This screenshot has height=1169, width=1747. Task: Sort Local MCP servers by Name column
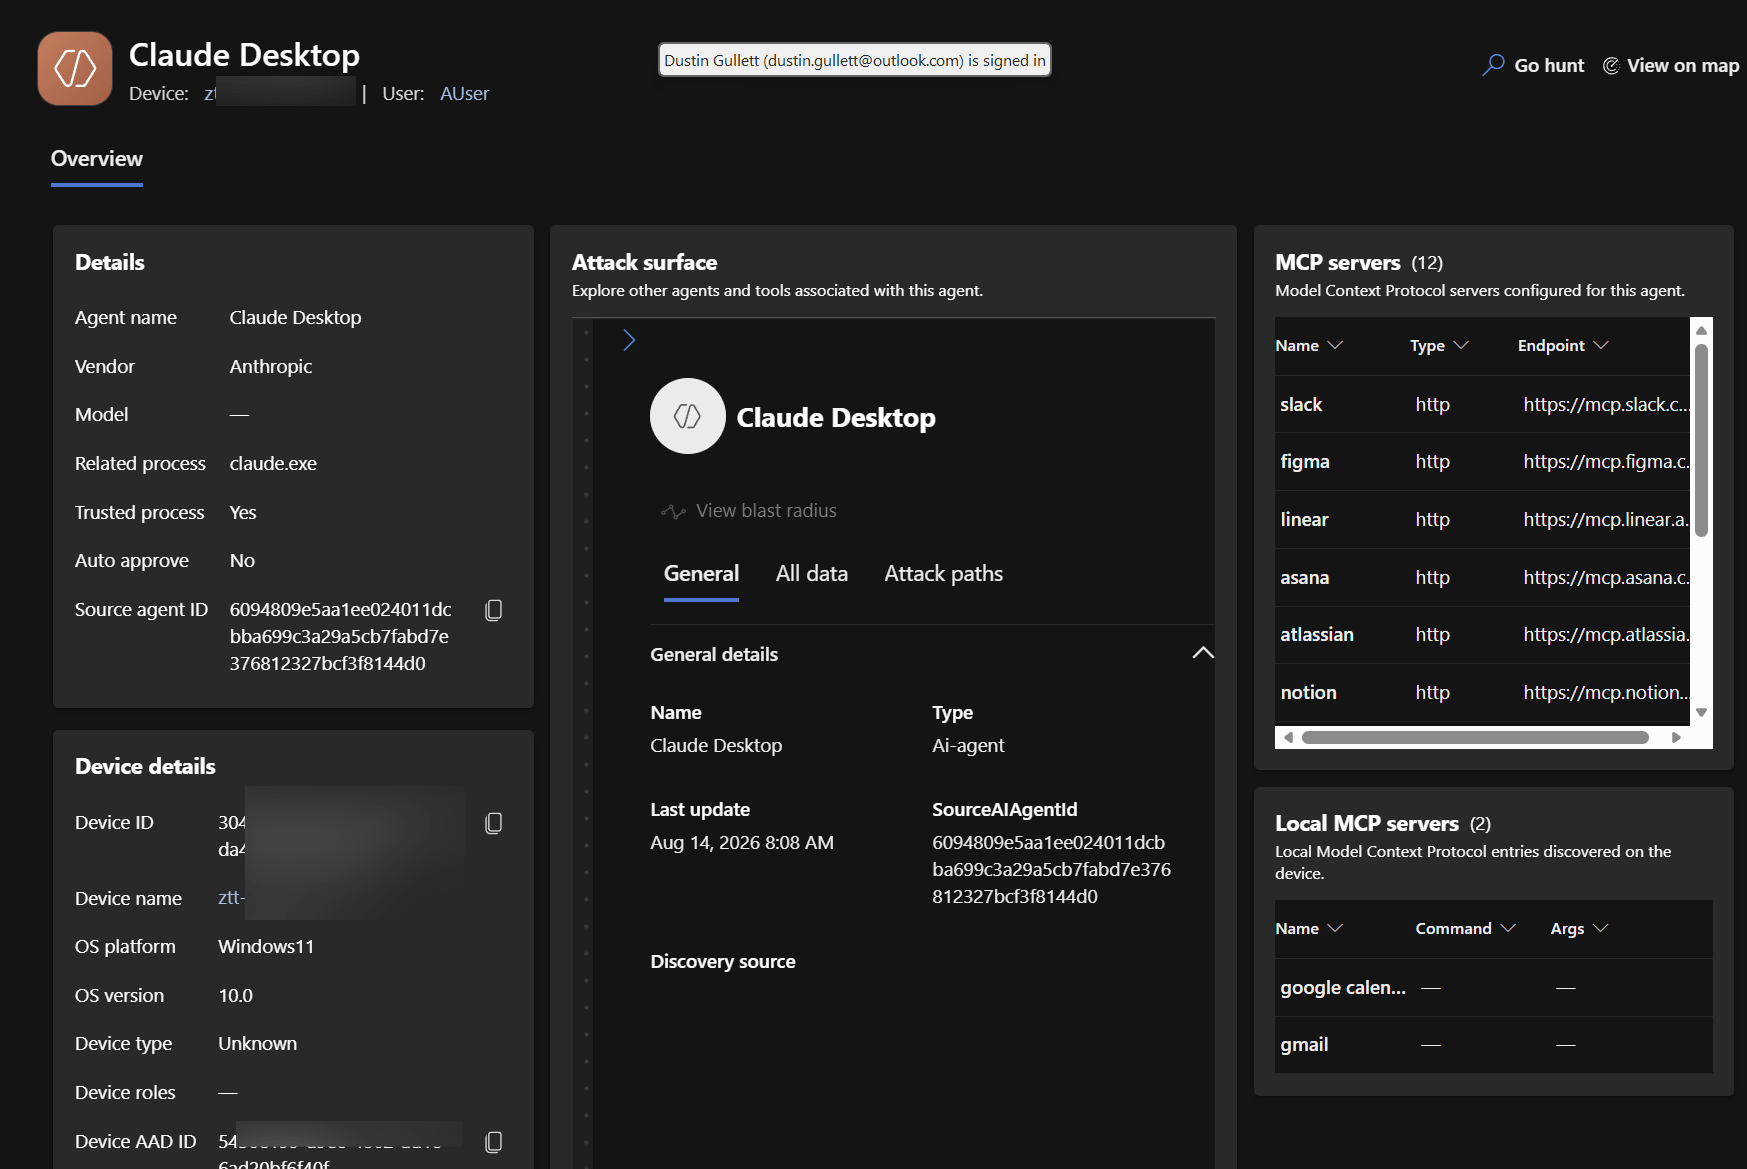pos(1309,928)
